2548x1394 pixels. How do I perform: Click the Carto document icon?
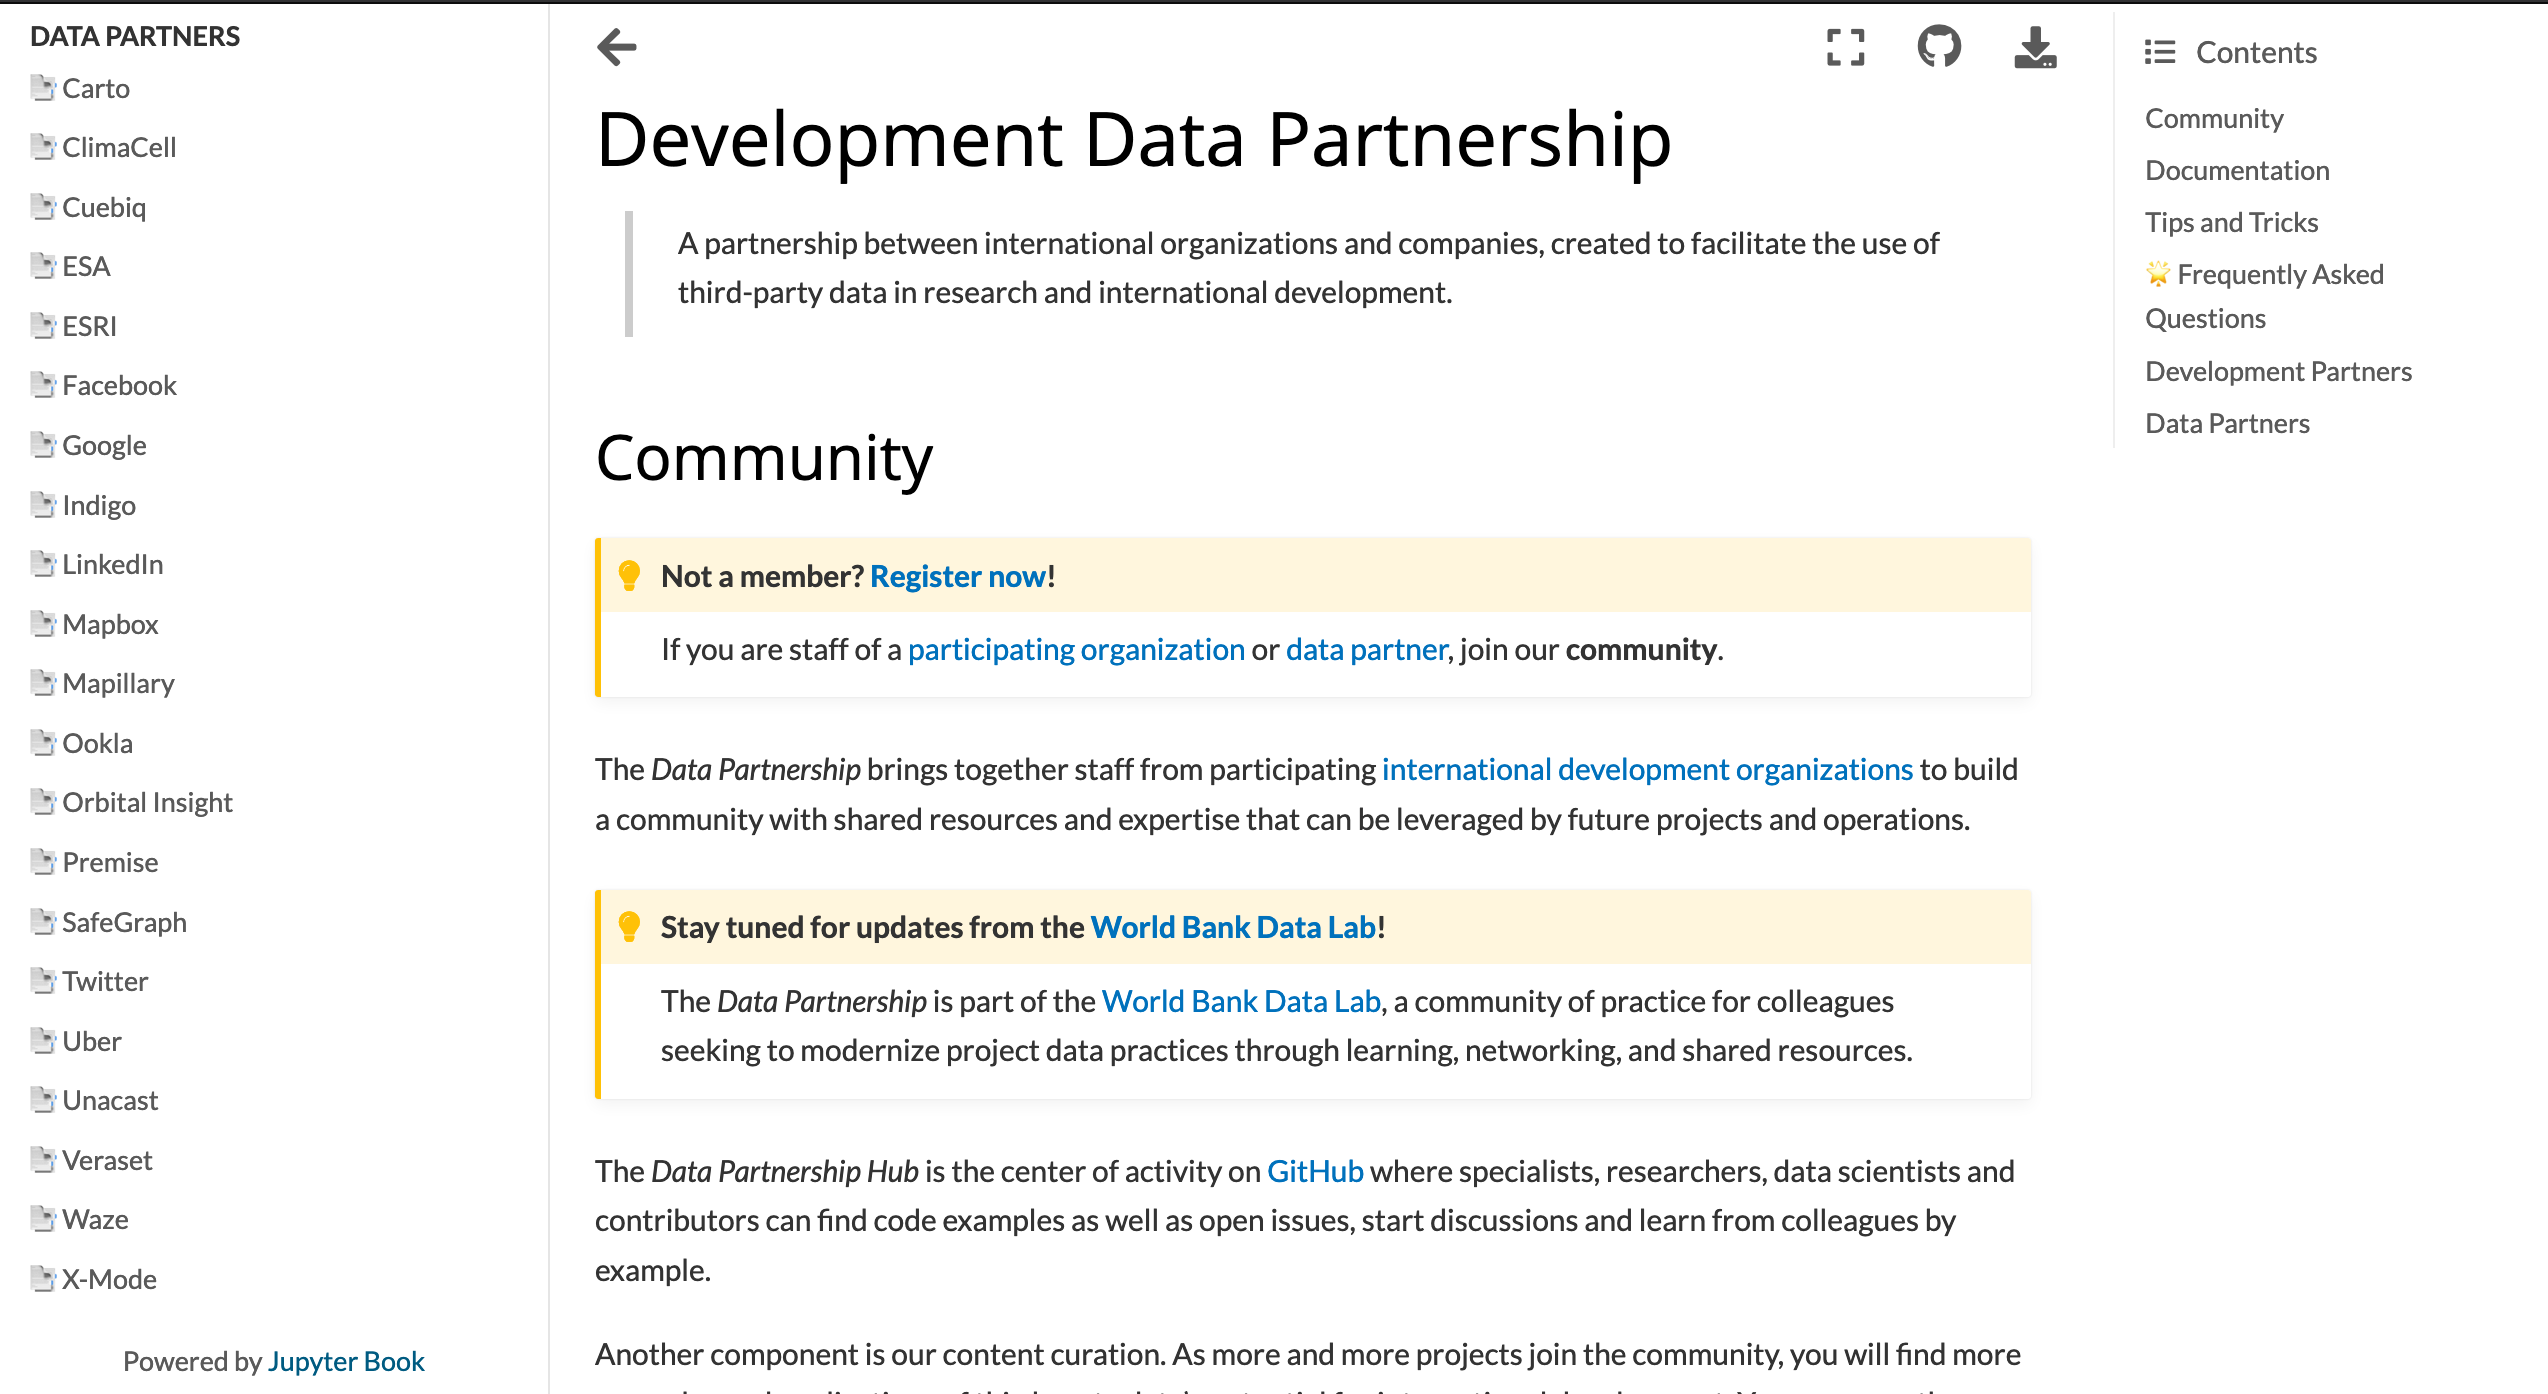click(43, 88)
